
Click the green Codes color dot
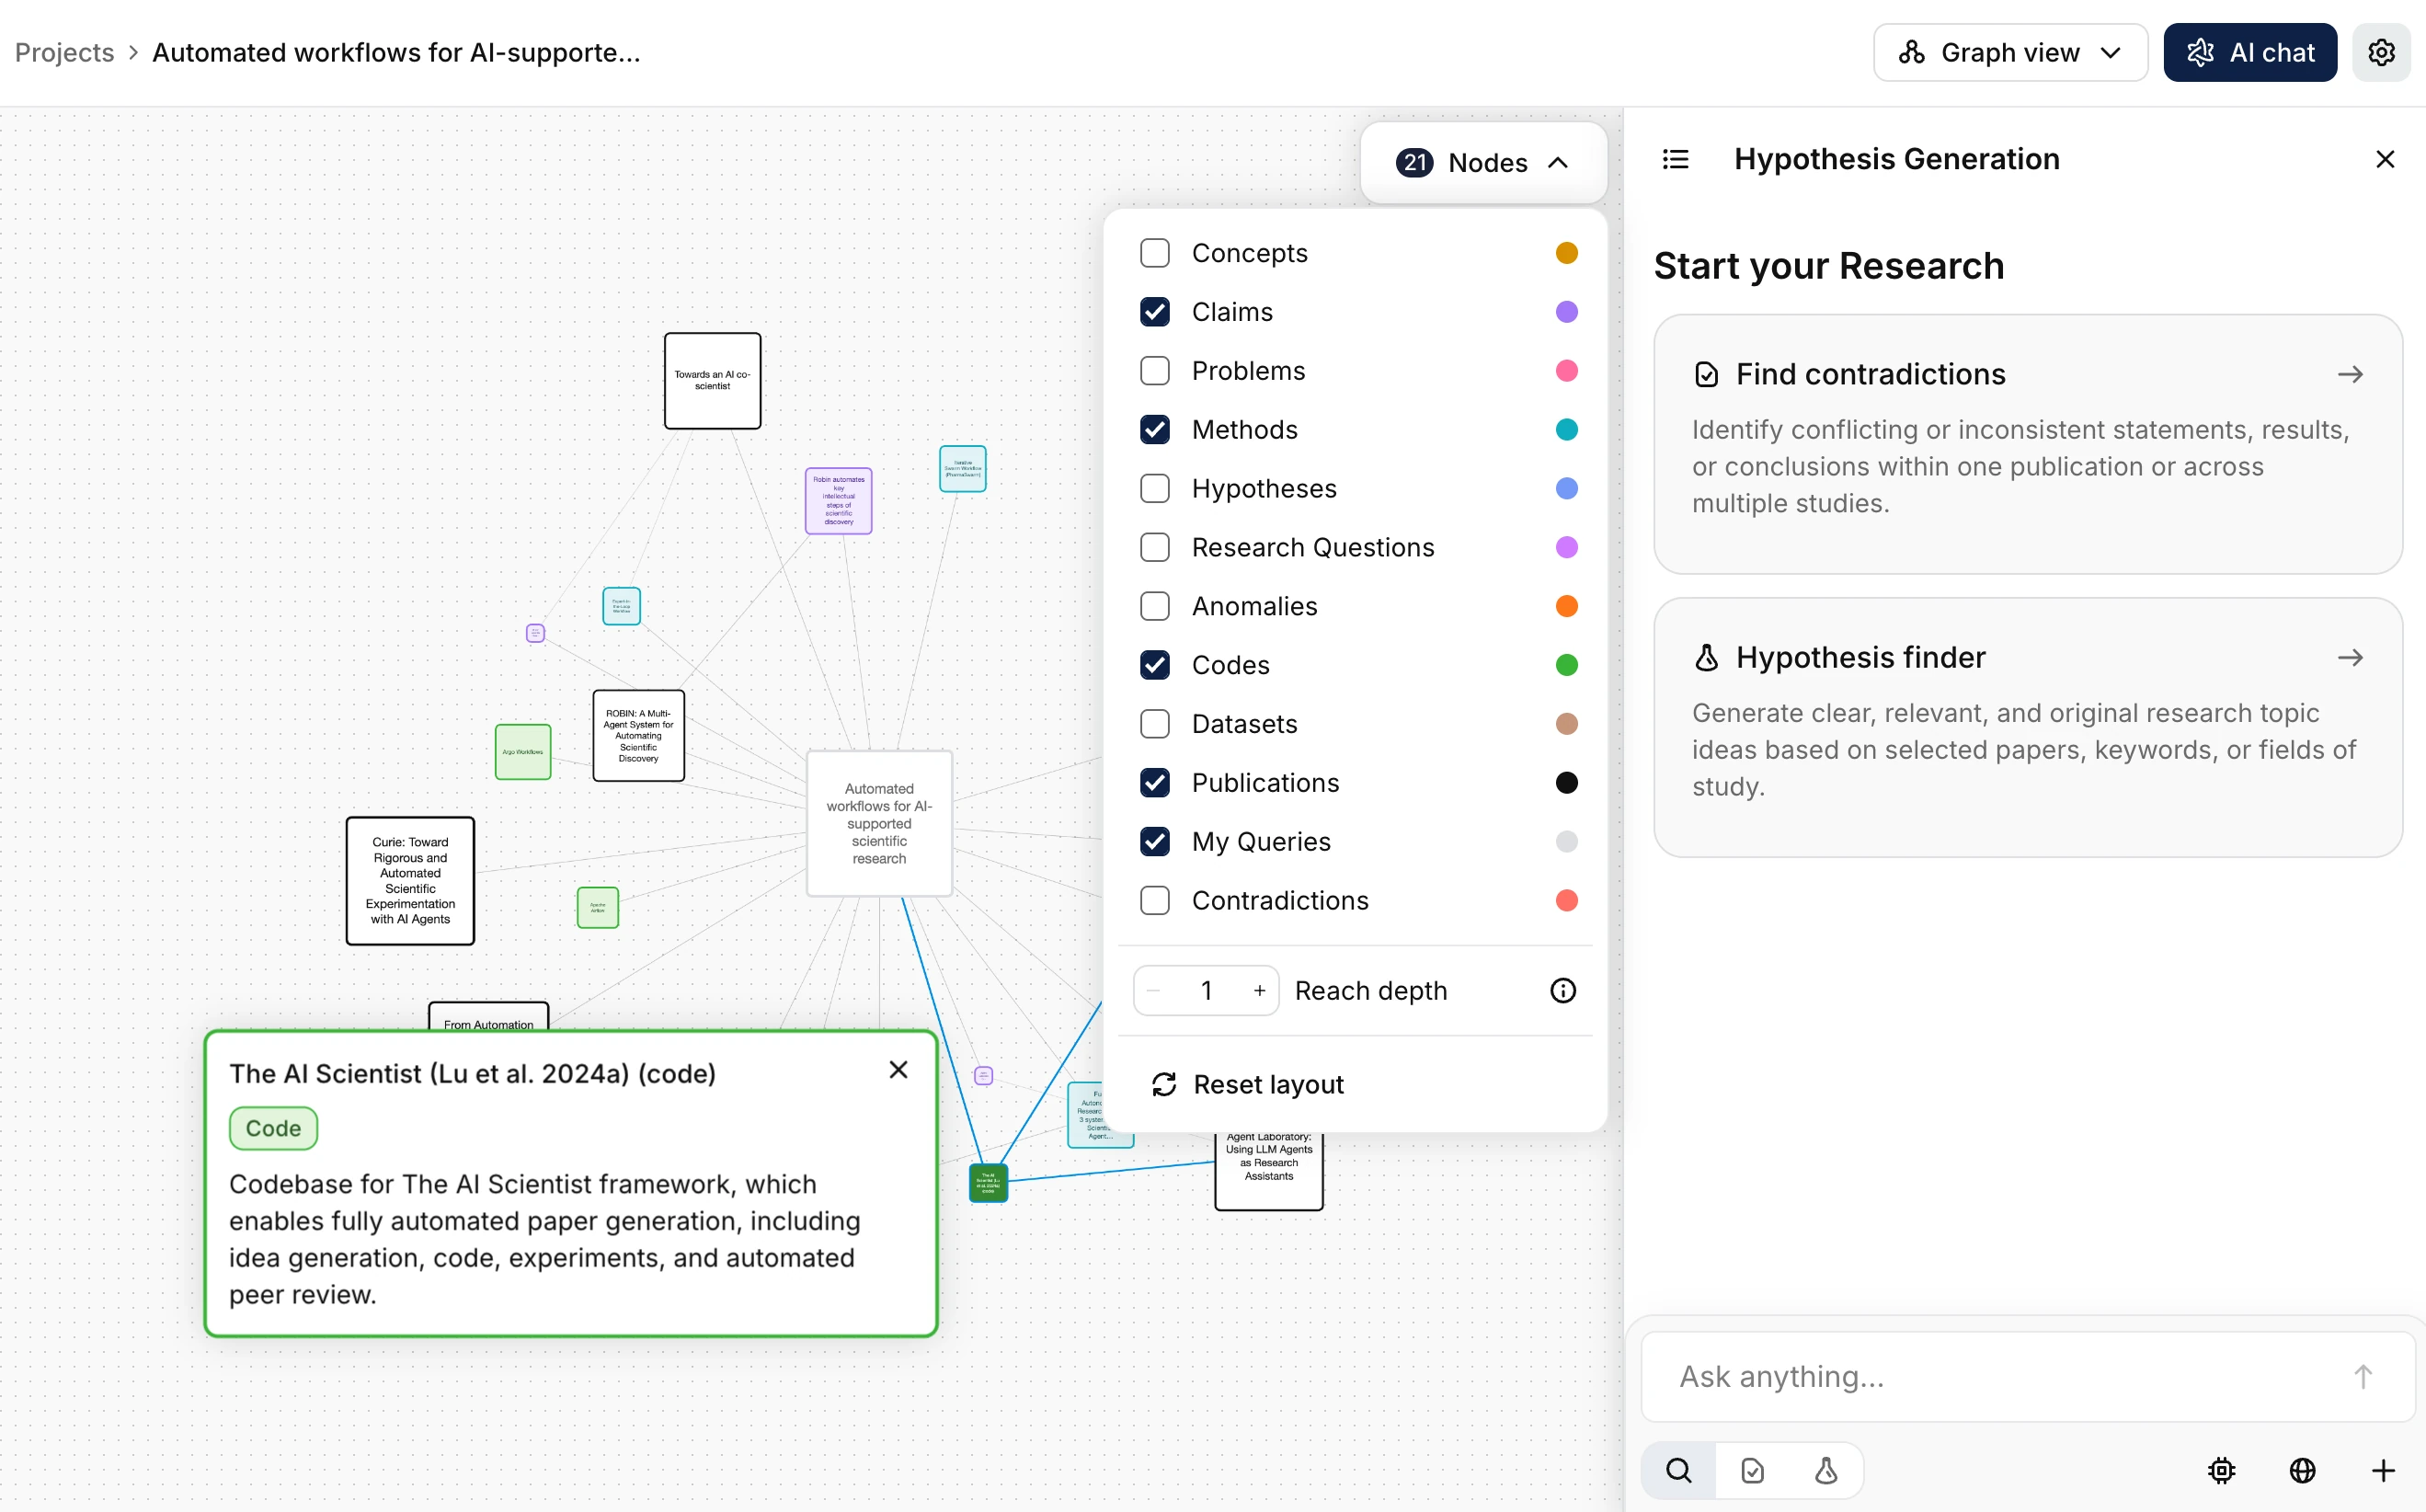(x=1567, y=665)
